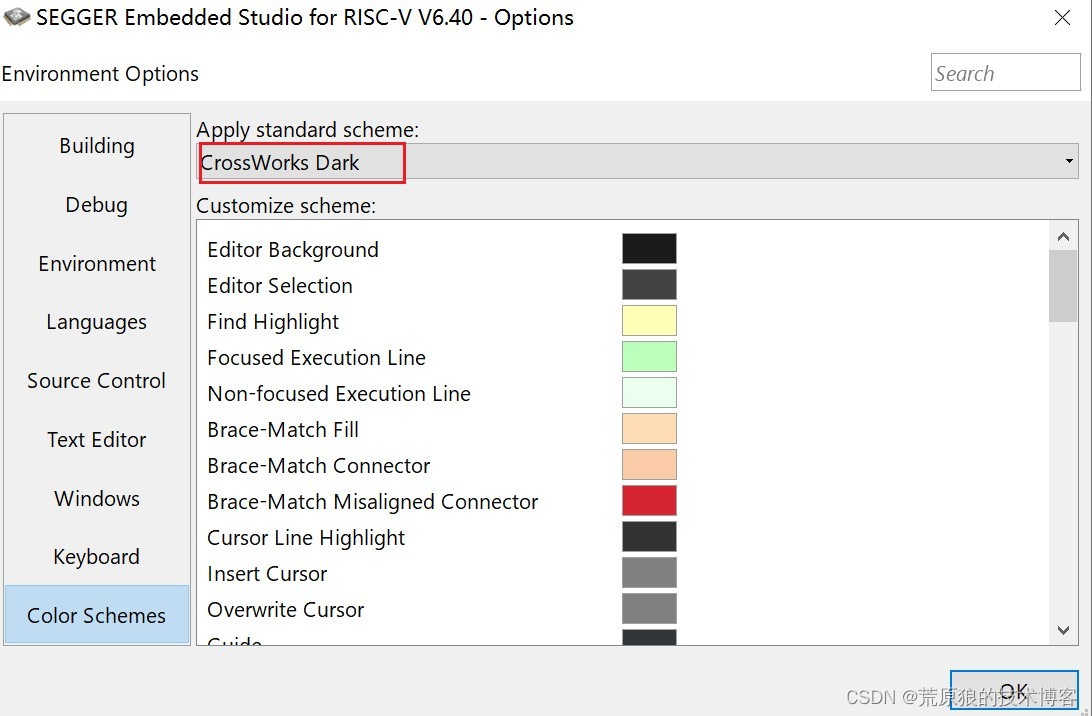The image size is (1092, 716).
Task: Click inside the Search field
Action: (x=1004, y=72)
